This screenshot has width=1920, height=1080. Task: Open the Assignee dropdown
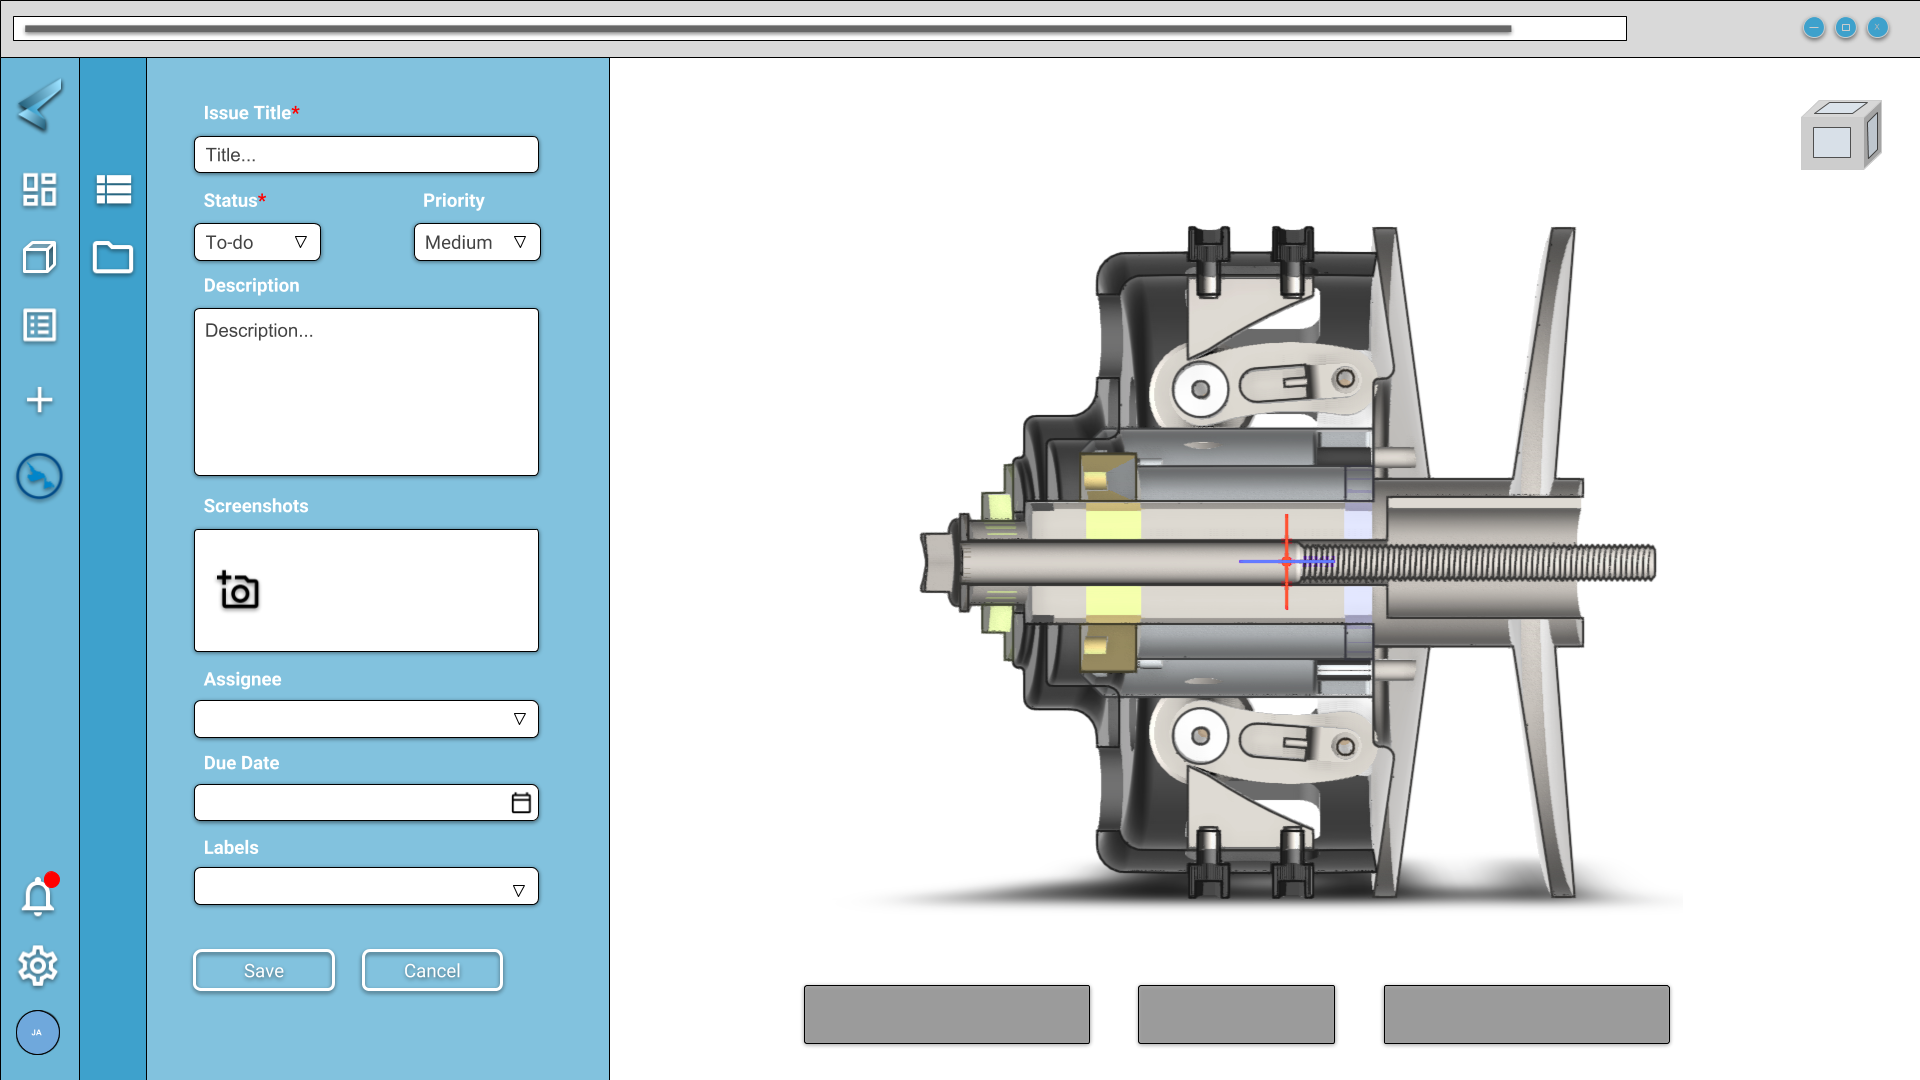click(366, 719)
